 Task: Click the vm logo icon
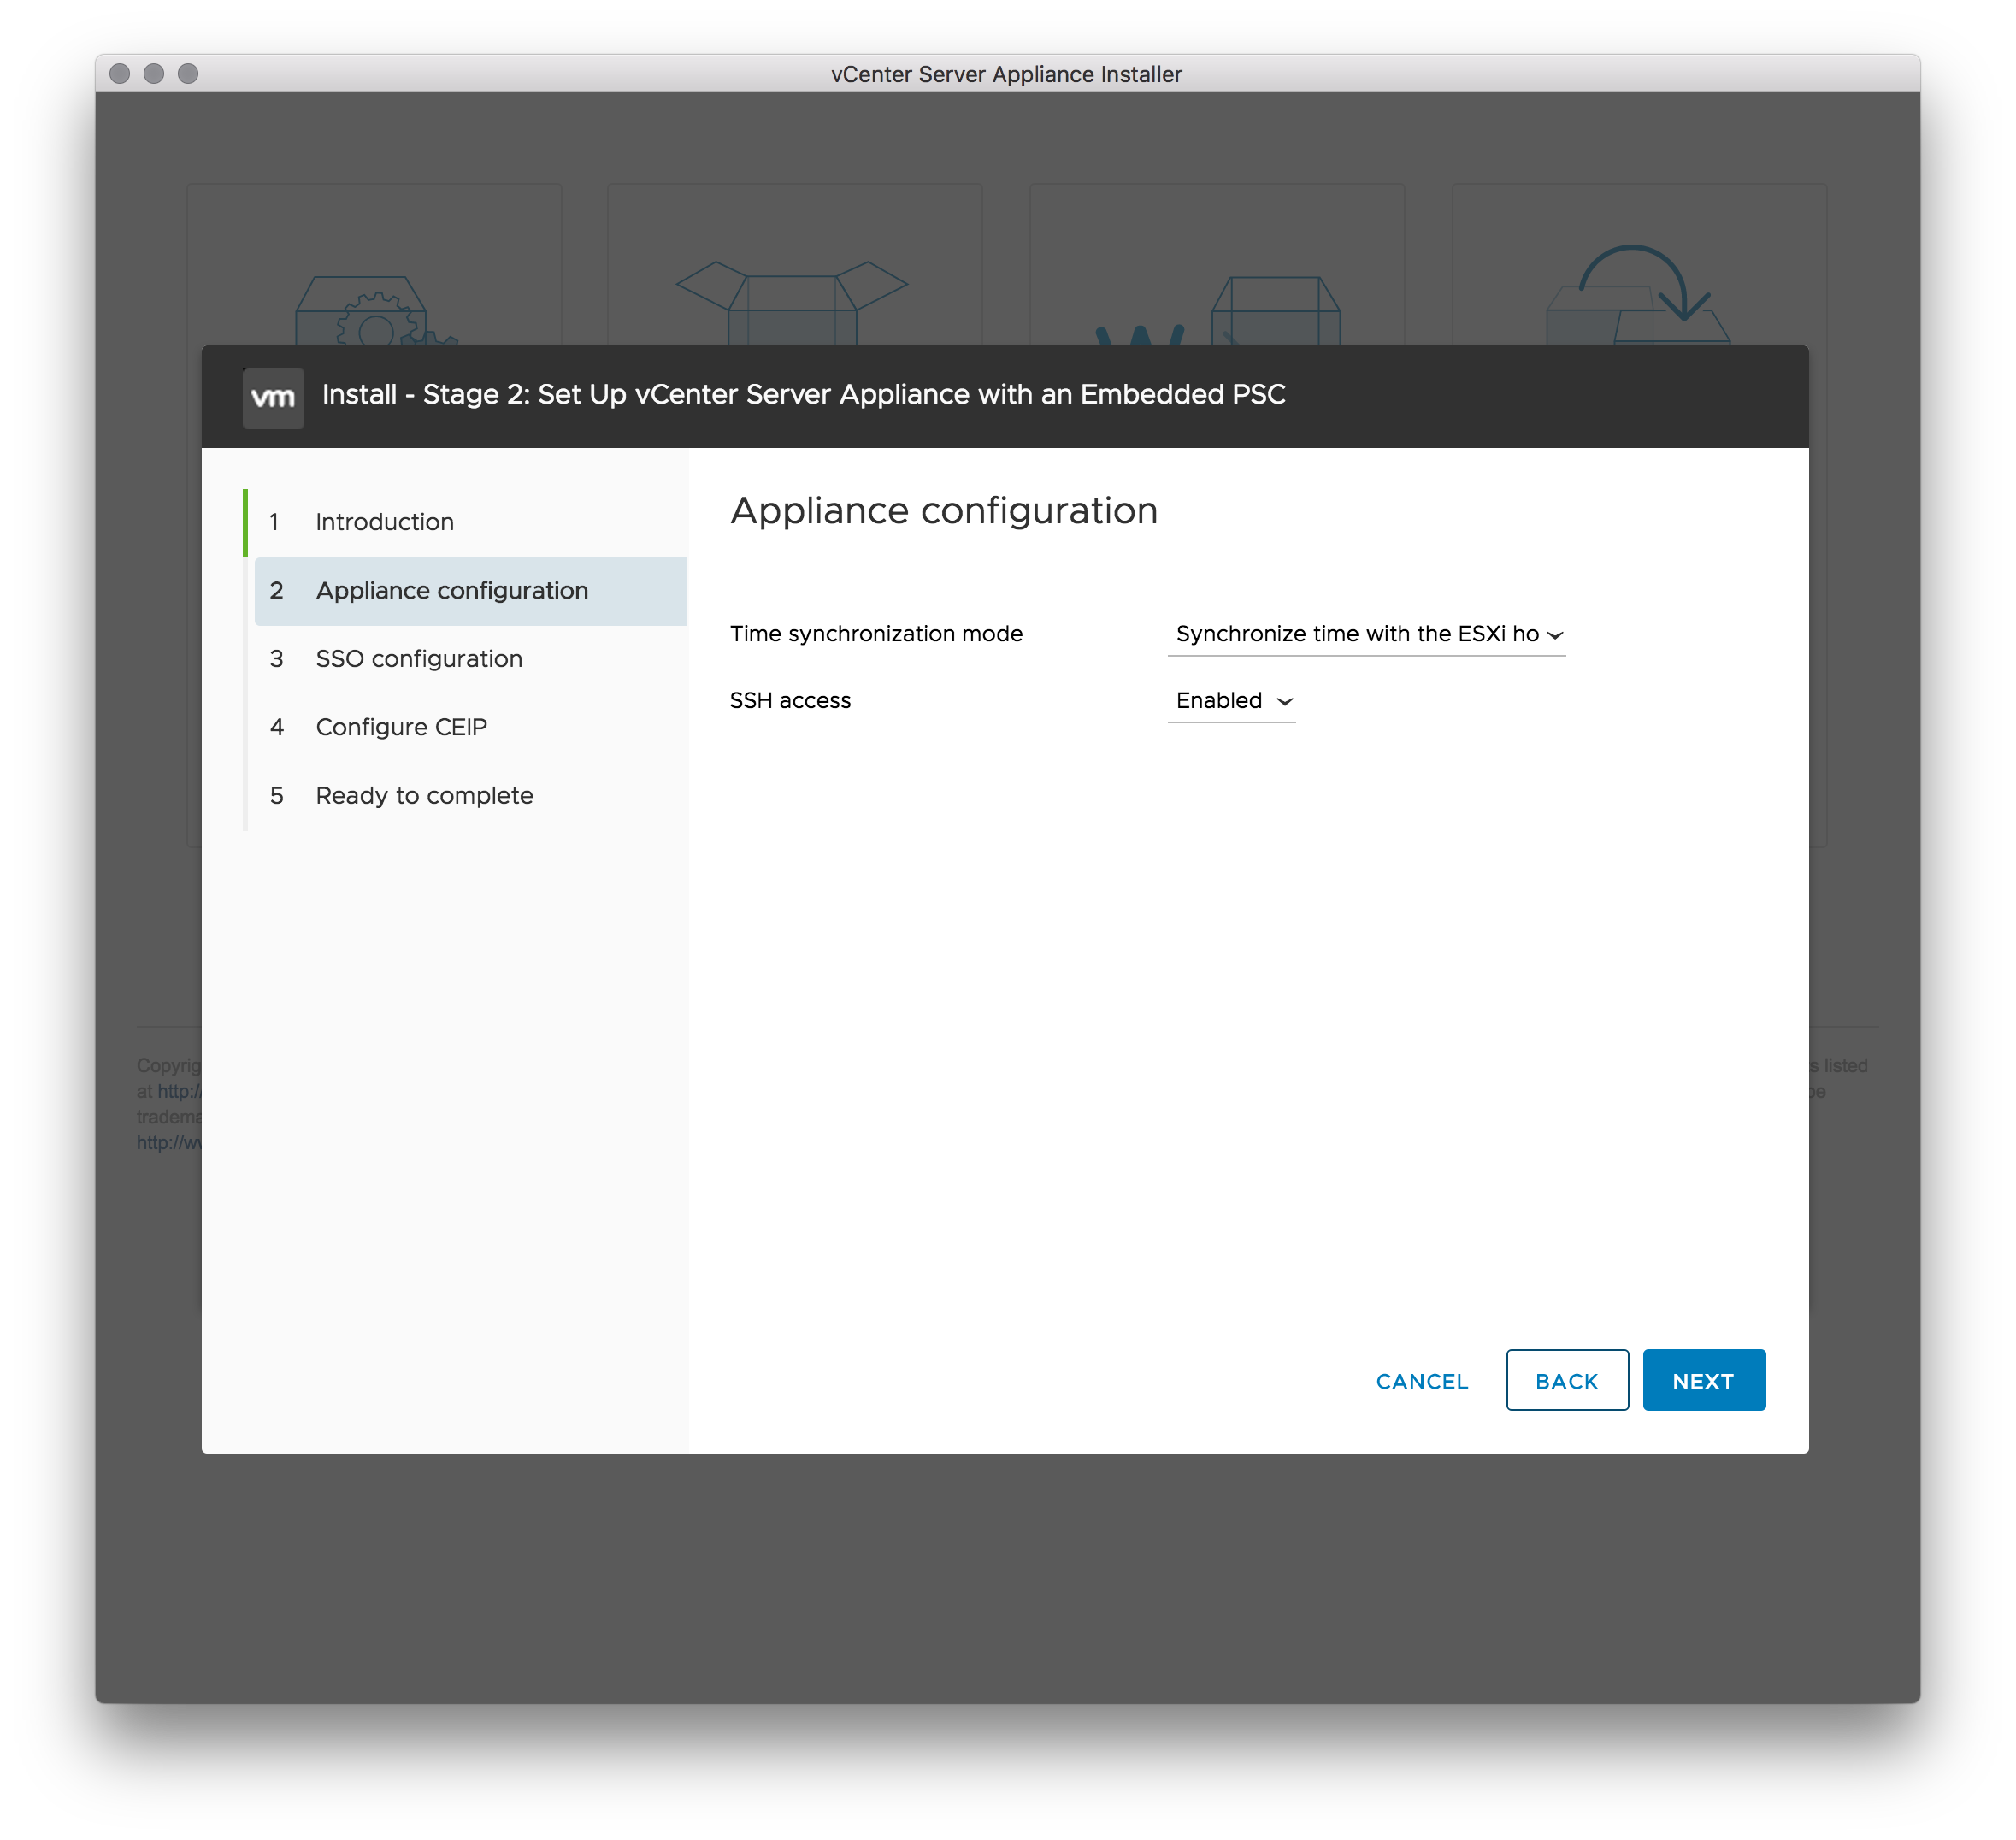[x=273, y=397]
